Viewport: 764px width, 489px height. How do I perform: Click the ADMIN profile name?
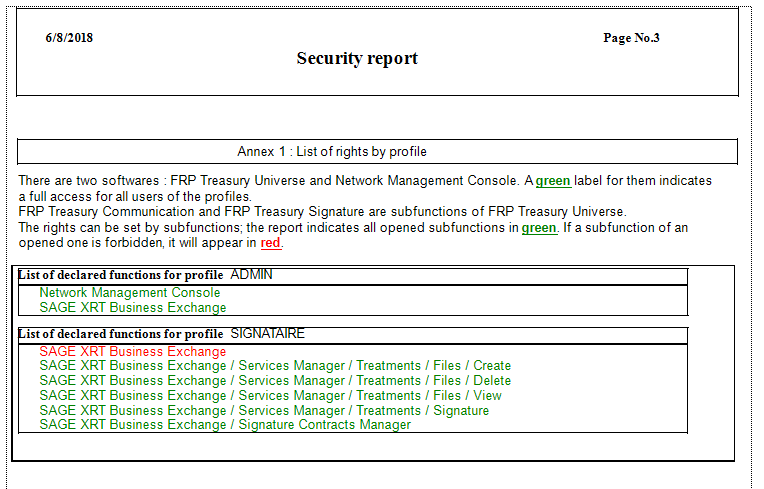point(251,274)
